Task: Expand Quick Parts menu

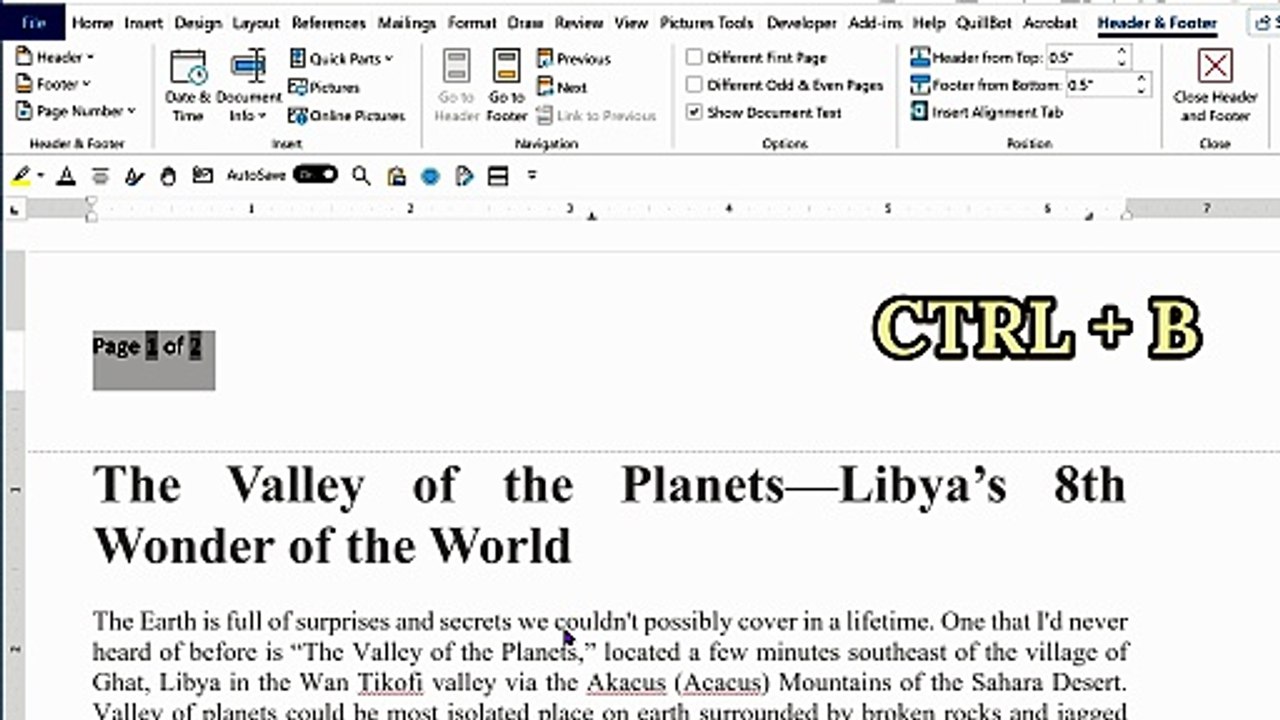Action: tap(342, 59)
